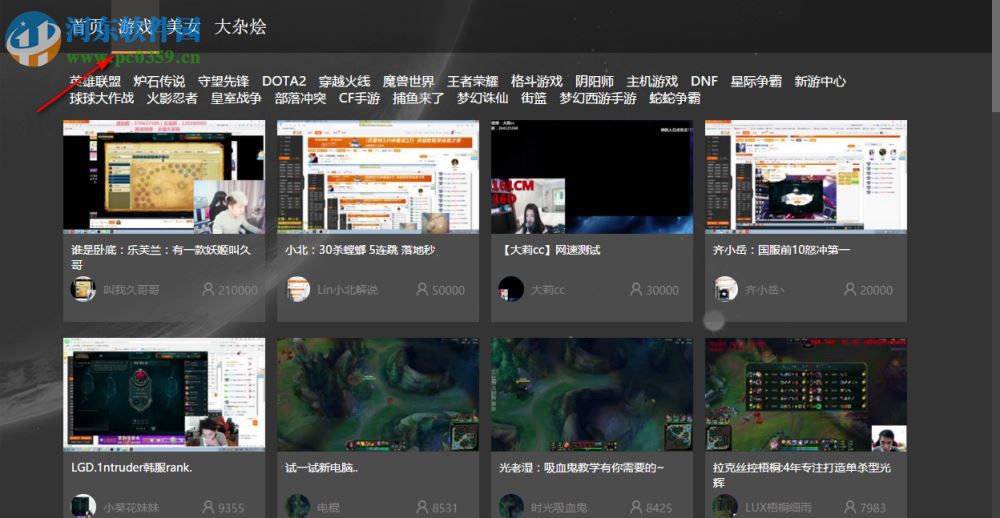Go to 新游中心 category
The height and width of the screenshot is (518, 1000).
(x=820, y=82)
